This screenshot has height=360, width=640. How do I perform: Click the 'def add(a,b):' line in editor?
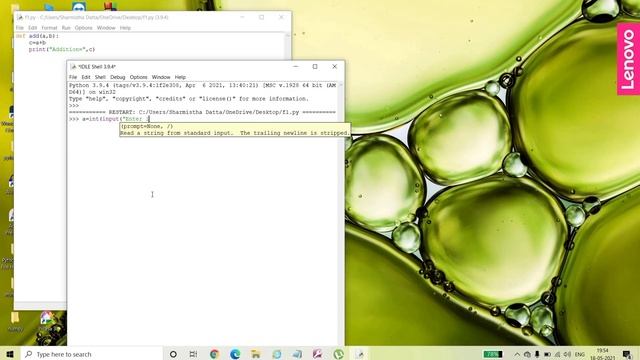pos(37,36)
